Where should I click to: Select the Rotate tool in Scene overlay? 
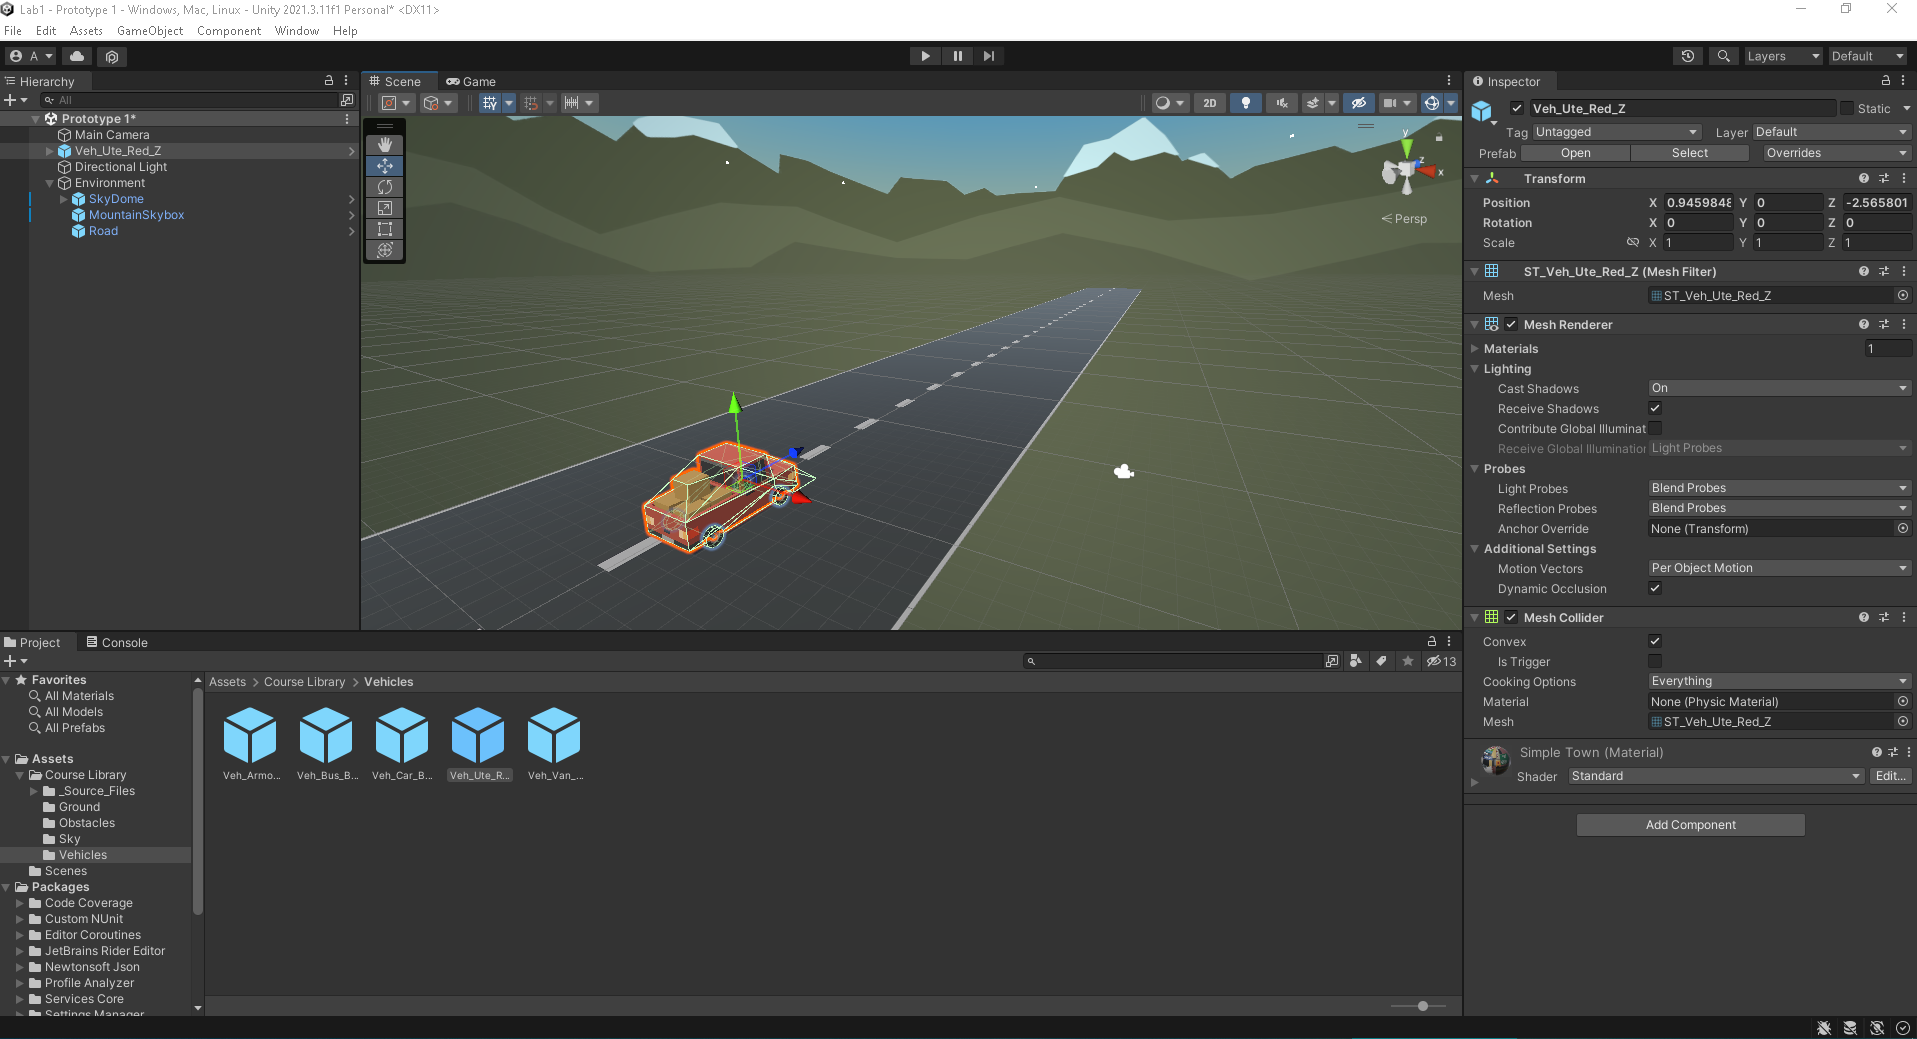point(384,187)
